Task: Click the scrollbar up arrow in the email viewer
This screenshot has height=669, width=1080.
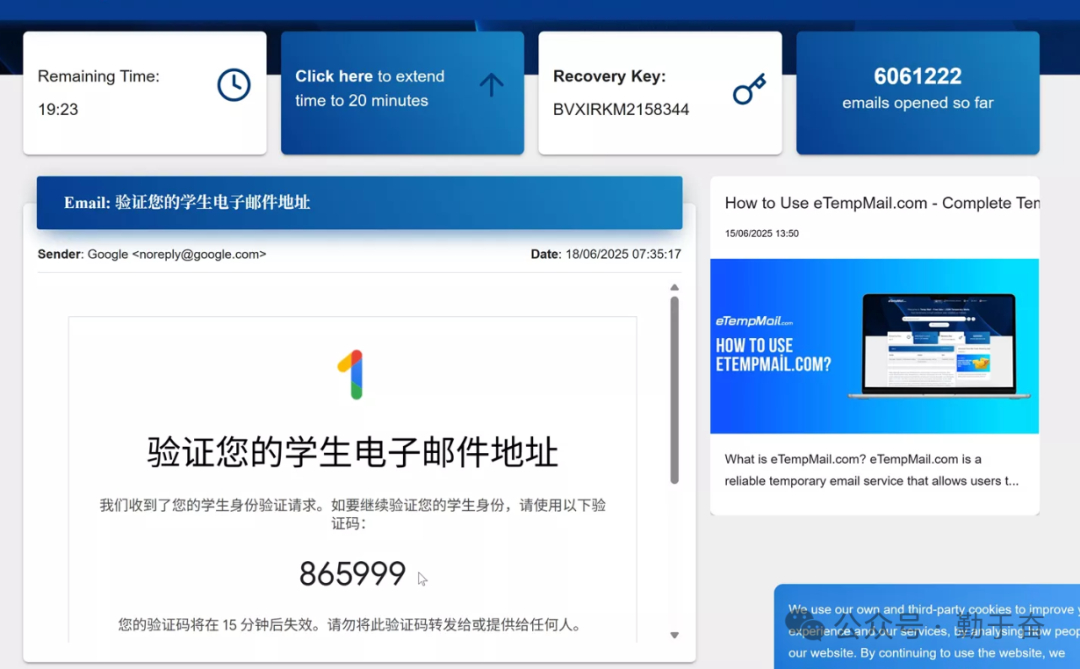Action: click(x=675, y=287)
